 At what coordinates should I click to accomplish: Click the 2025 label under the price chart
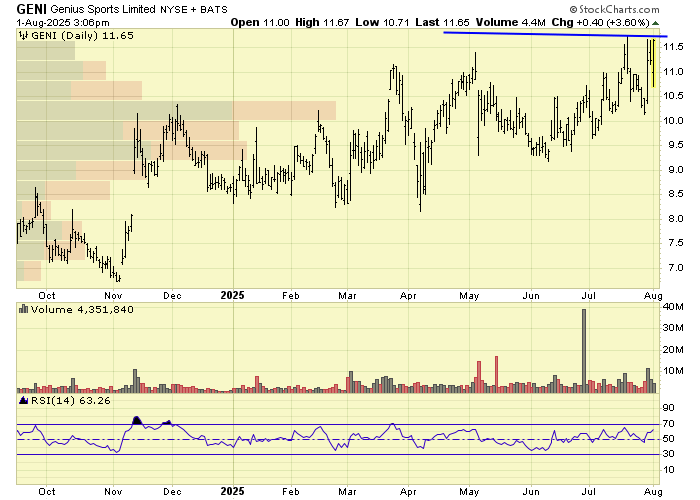[233, 296]
